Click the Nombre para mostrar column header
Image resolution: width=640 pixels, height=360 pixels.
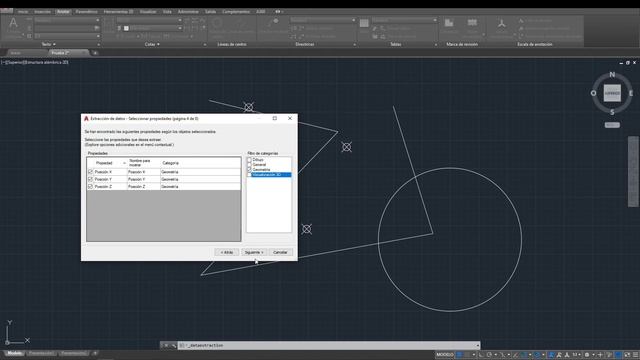point(143,163)
